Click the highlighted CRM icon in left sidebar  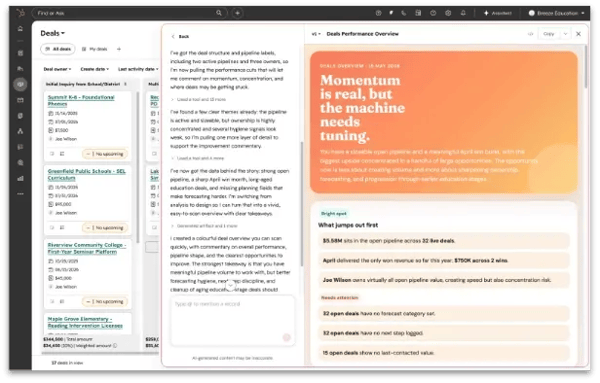coord(20,84)
